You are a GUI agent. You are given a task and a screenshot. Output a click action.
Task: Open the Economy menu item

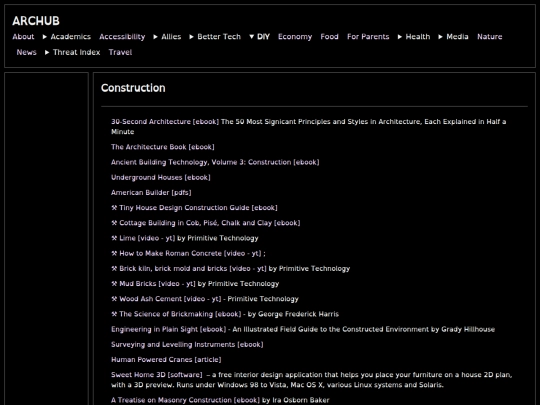point(295,37)
